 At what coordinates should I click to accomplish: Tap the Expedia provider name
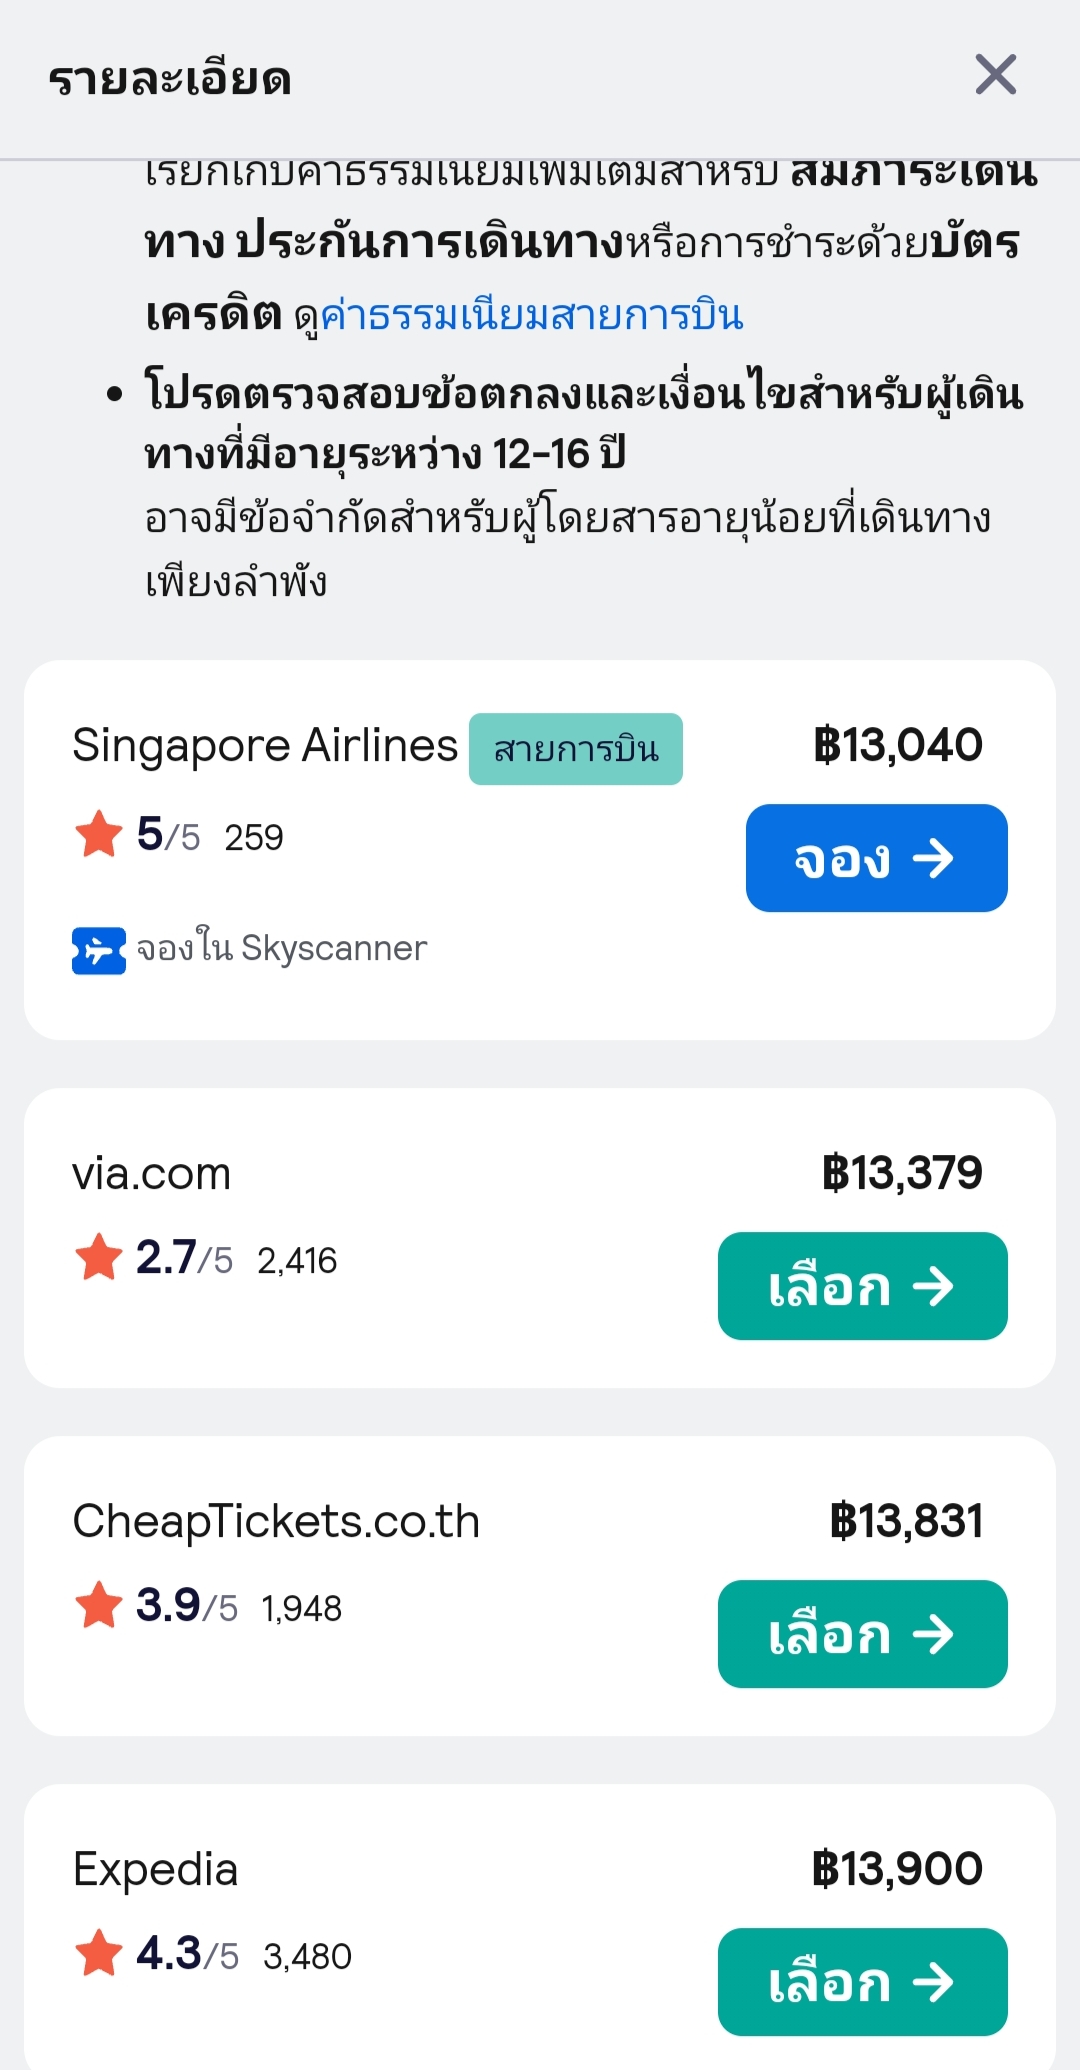pyautogui.click(x=155, y=1869)
